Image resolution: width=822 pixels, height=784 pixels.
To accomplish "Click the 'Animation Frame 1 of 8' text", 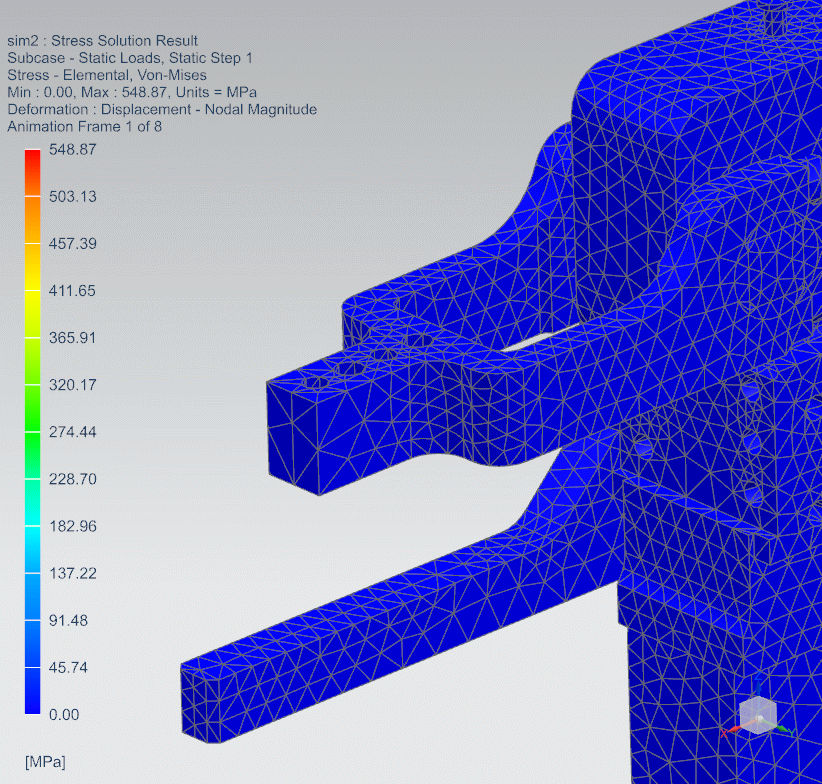I will (x=84, y=127).
